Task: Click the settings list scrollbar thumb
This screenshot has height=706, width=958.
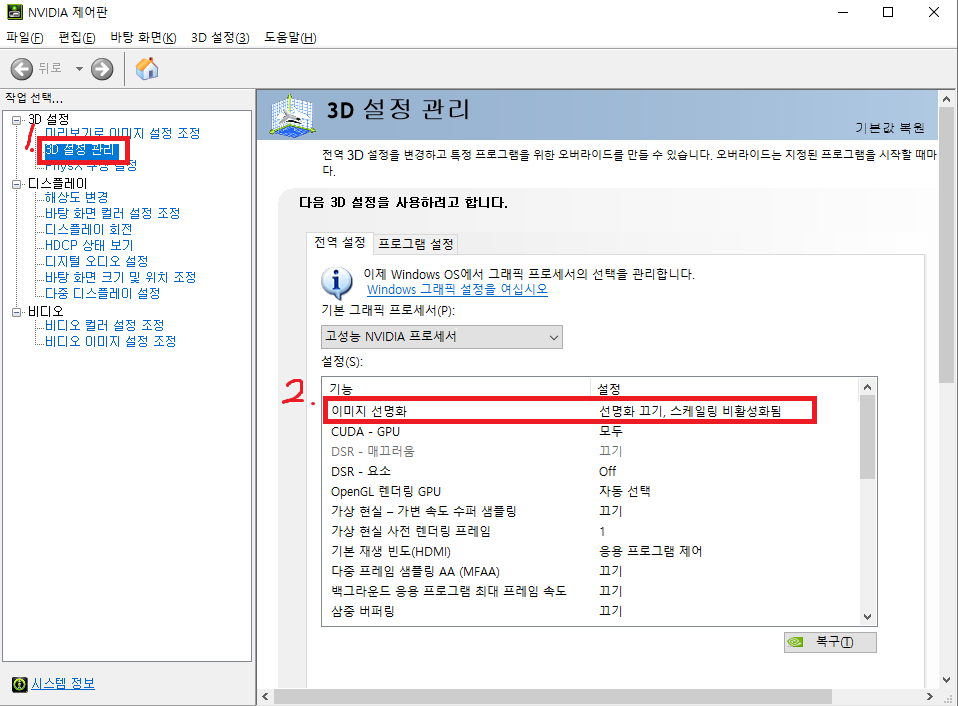Action: coord(868,437)
